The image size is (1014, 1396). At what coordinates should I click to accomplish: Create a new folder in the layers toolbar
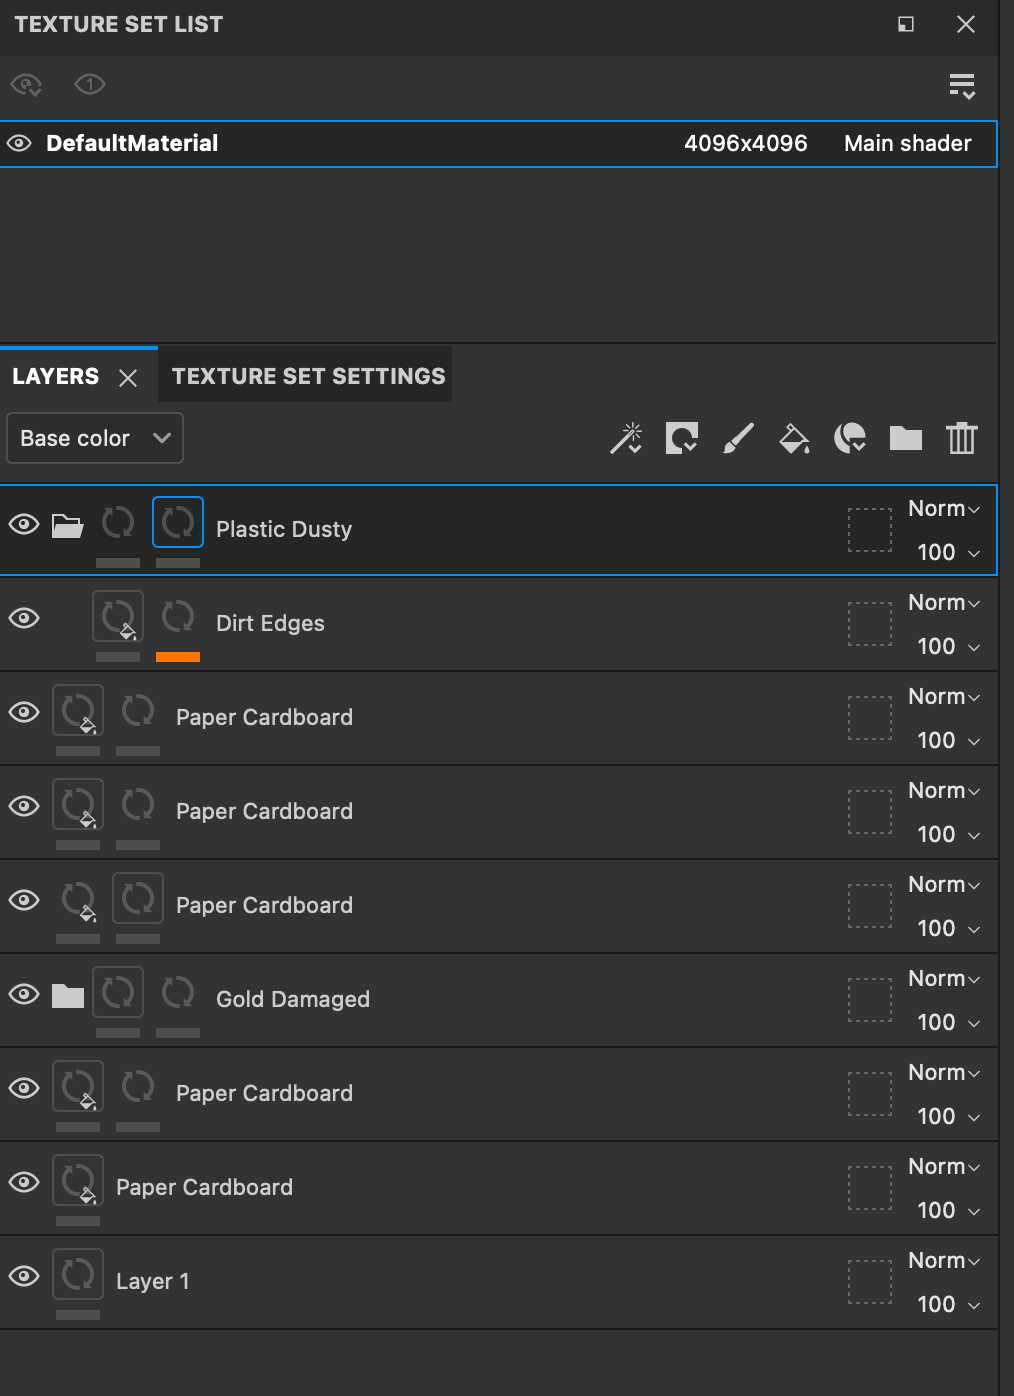coord(906,438)
